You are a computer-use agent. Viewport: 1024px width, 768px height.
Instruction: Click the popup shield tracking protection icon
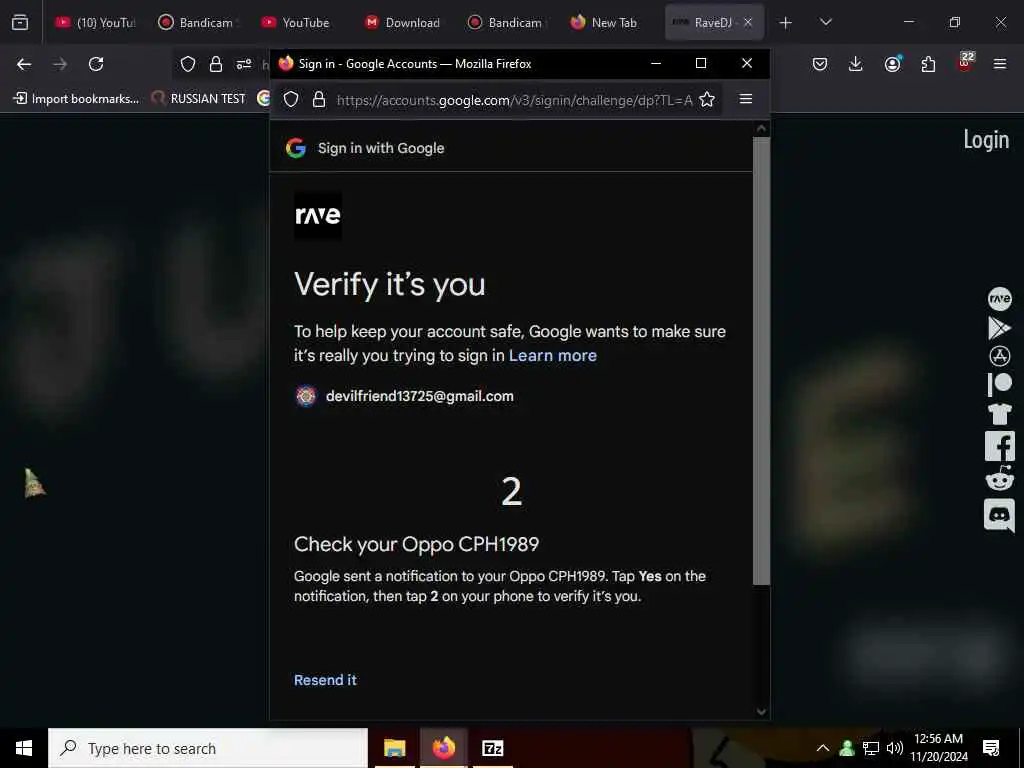[x=291, y=99]
